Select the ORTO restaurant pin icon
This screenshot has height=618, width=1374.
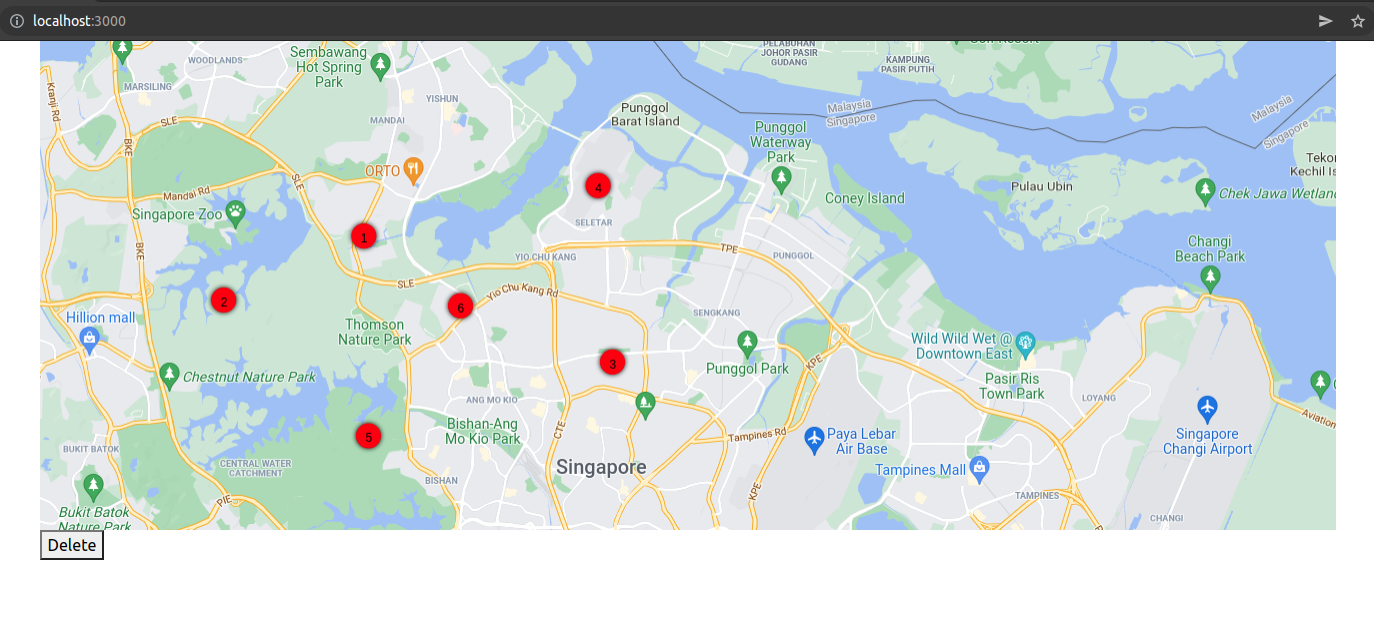[x=414, y=170]
